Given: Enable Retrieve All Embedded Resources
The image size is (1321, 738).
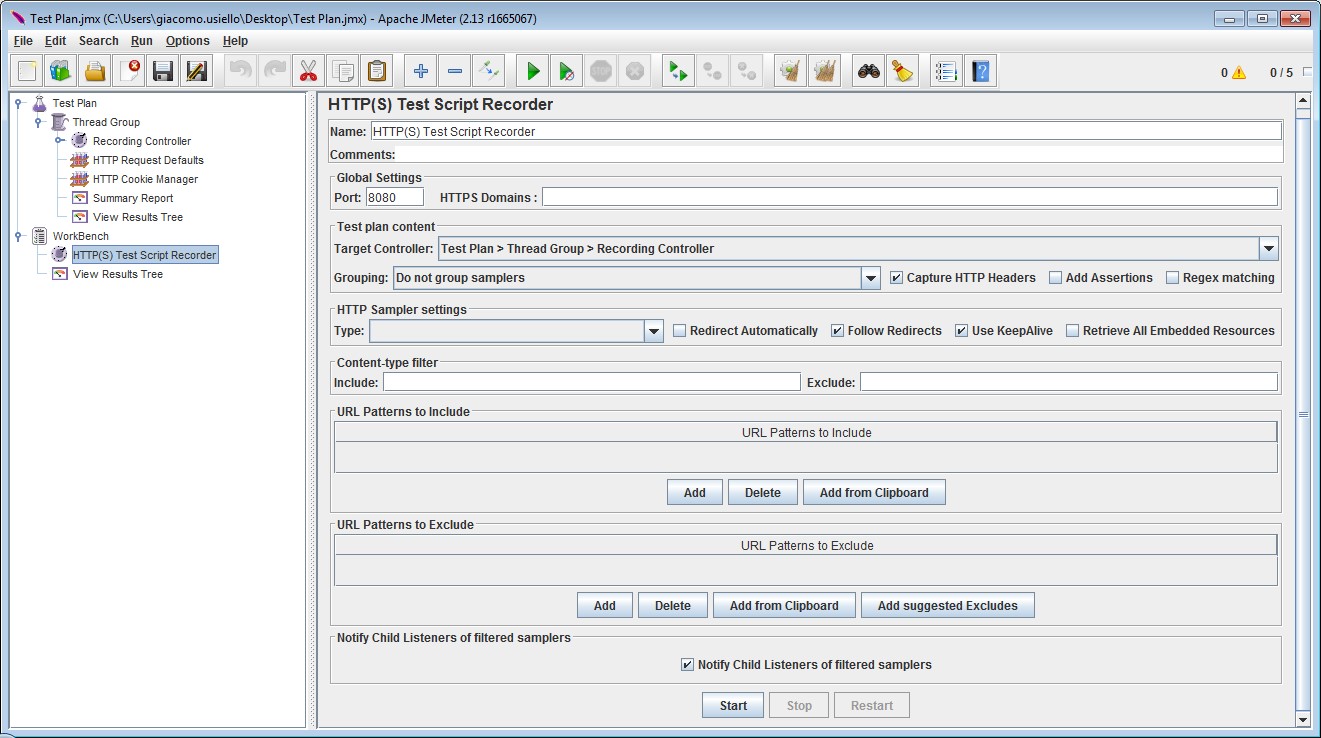Looking at the screenshot, I should (1073, 331).
